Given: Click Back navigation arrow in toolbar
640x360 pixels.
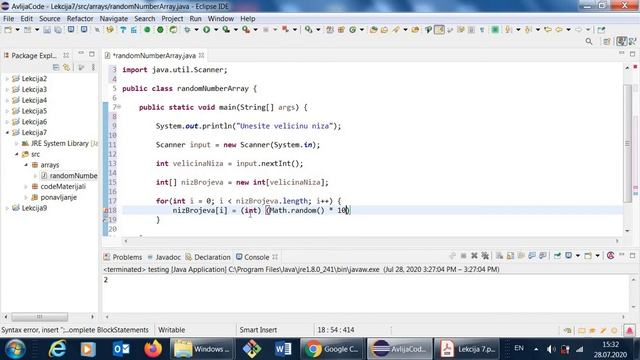Looking at the screenshot, I should (x=559, y=30).
